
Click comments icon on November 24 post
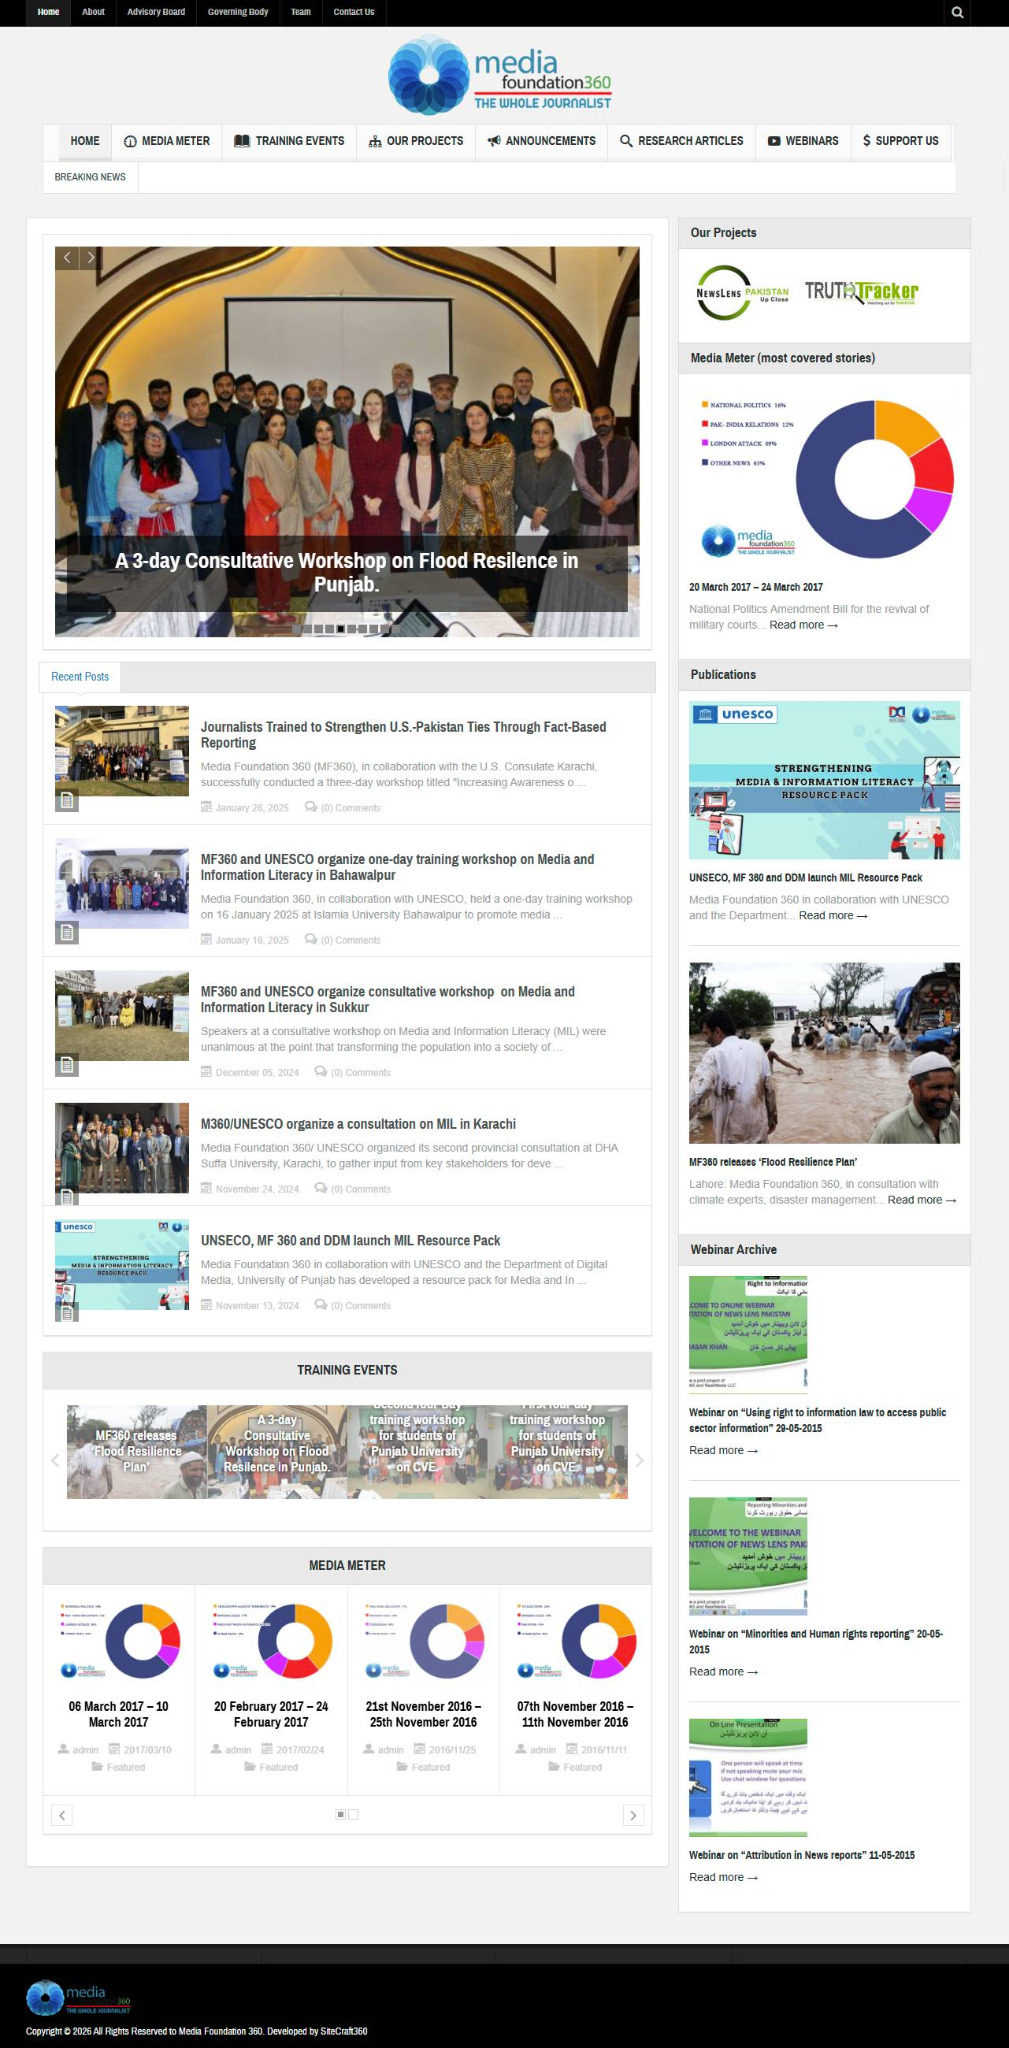coord(321,1188)
